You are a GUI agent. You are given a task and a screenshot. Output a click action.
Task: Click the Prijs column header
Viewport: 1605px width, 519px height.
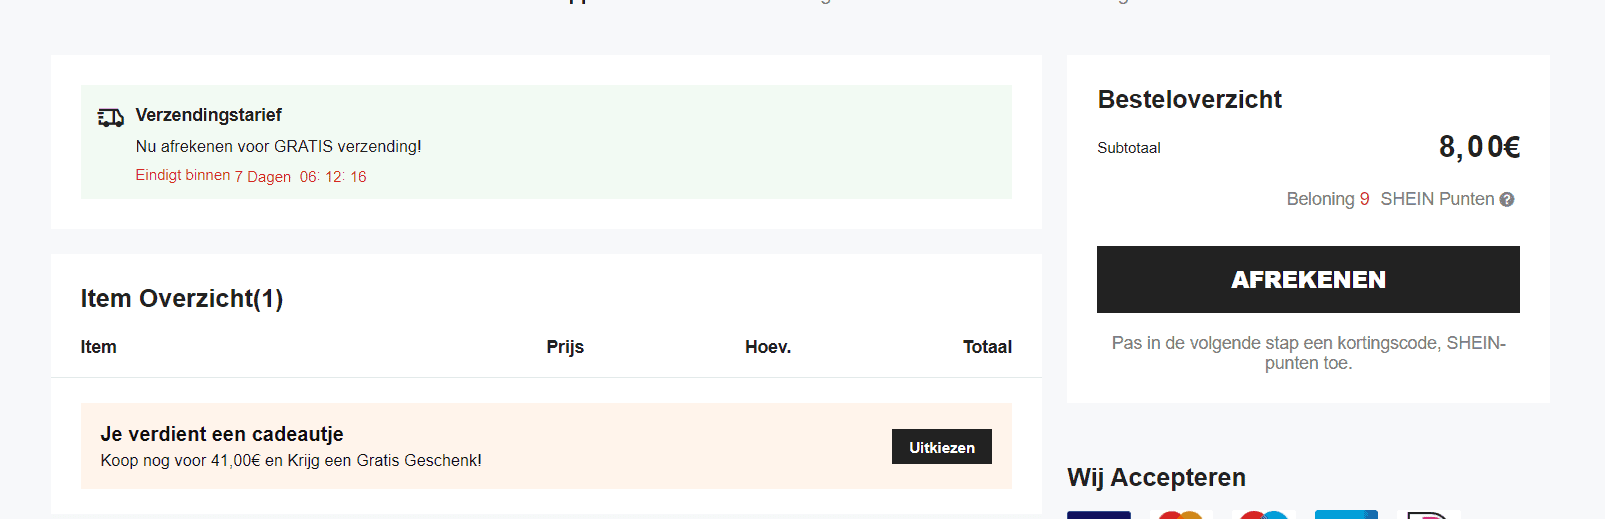(x=565, y=347)
